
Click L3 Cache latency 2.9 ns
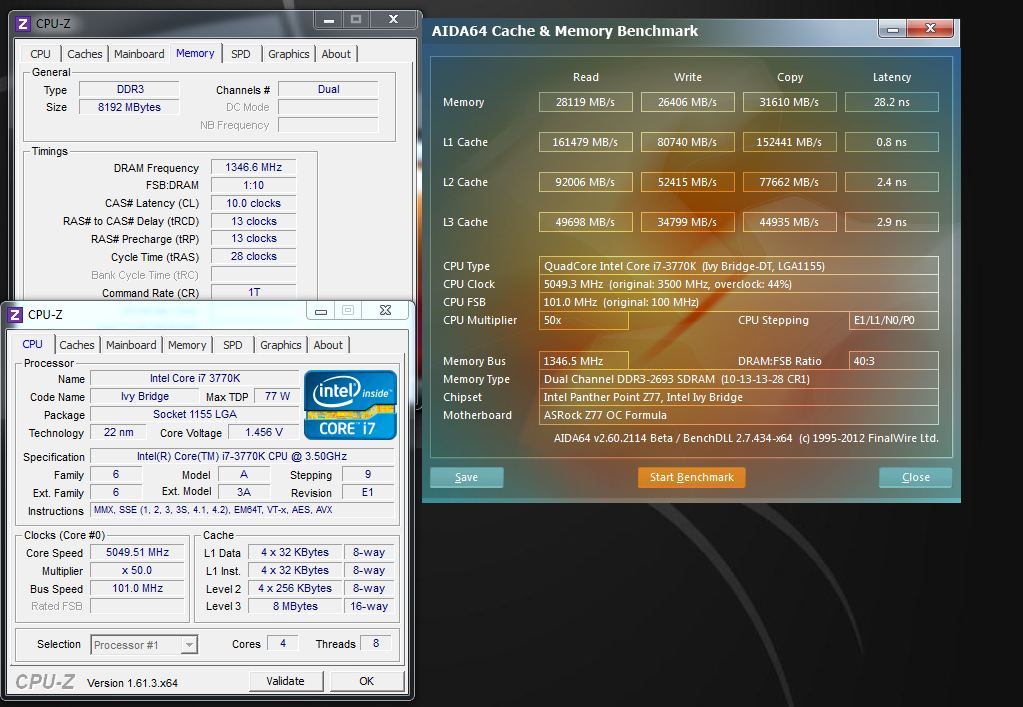coord(892,222)
